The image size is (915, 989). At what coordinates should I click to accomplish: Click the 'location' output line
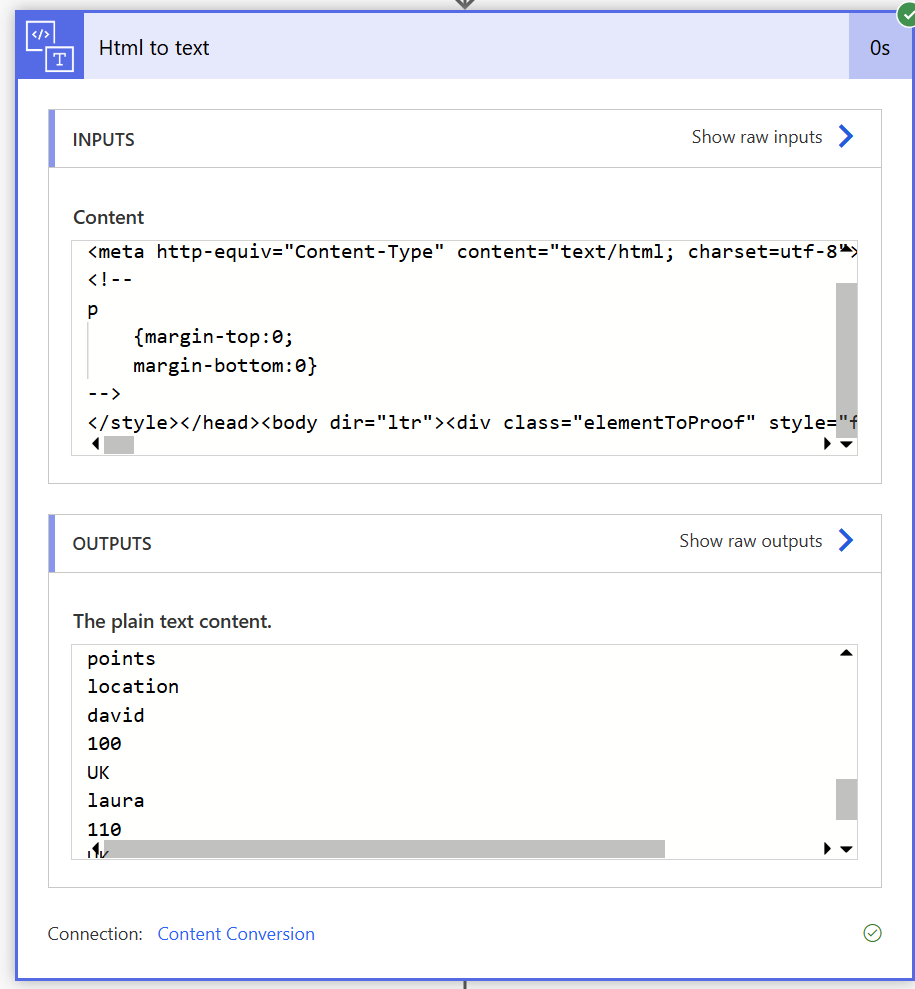pyautogui.click(x=133, y=686)
